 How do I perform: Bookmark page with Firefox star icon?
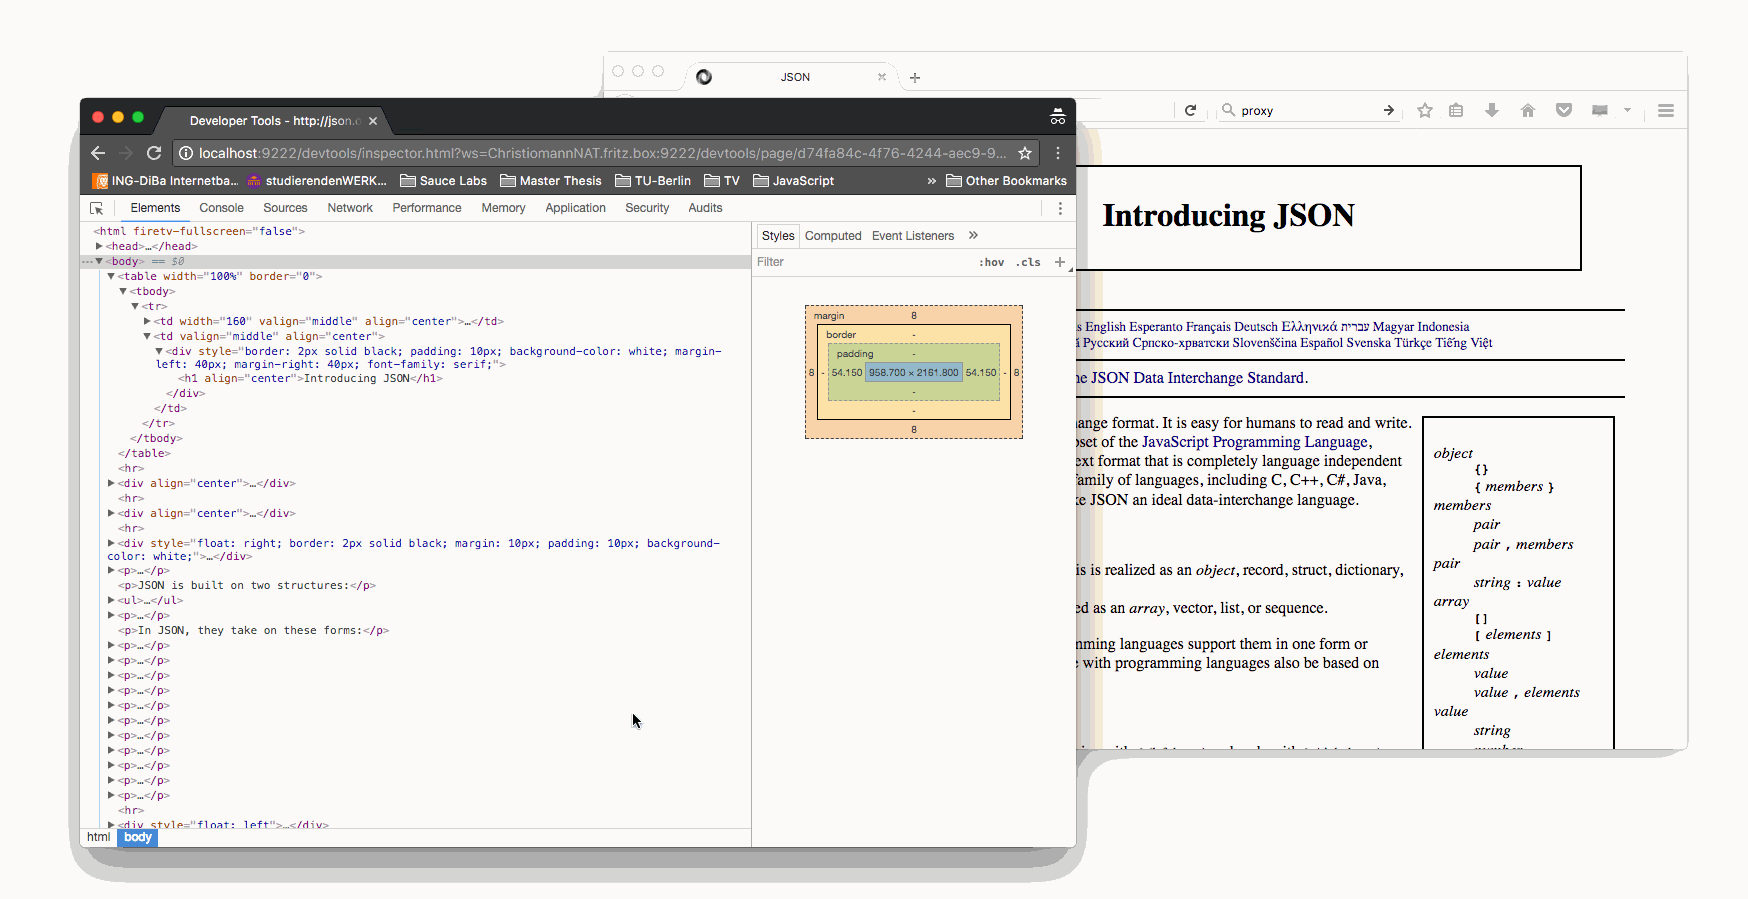click(1425, 110)
